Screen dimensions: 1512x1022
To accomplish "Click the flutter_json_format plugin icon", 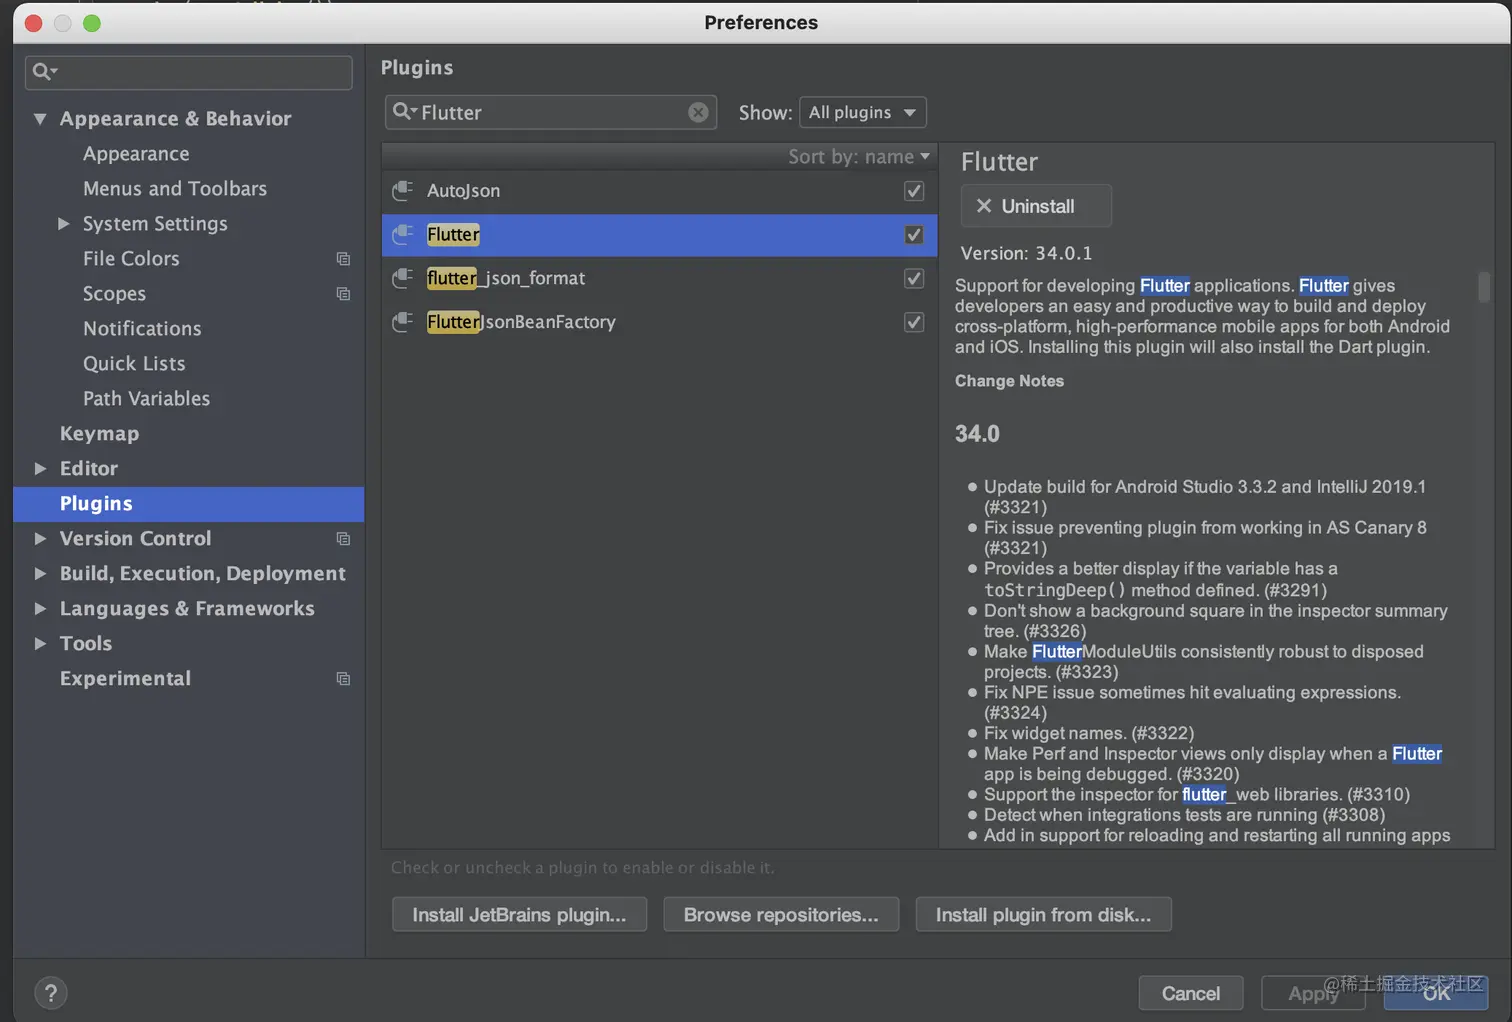I will [x=403, y=278].
